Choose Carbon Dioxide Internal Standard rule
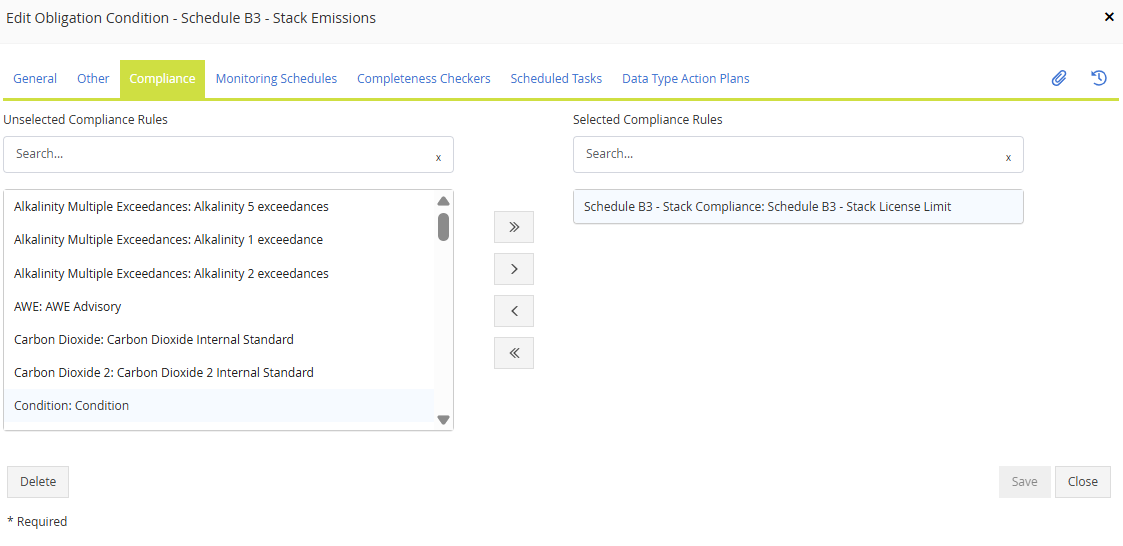The image size is (1123, 546). tap(154, 340)
